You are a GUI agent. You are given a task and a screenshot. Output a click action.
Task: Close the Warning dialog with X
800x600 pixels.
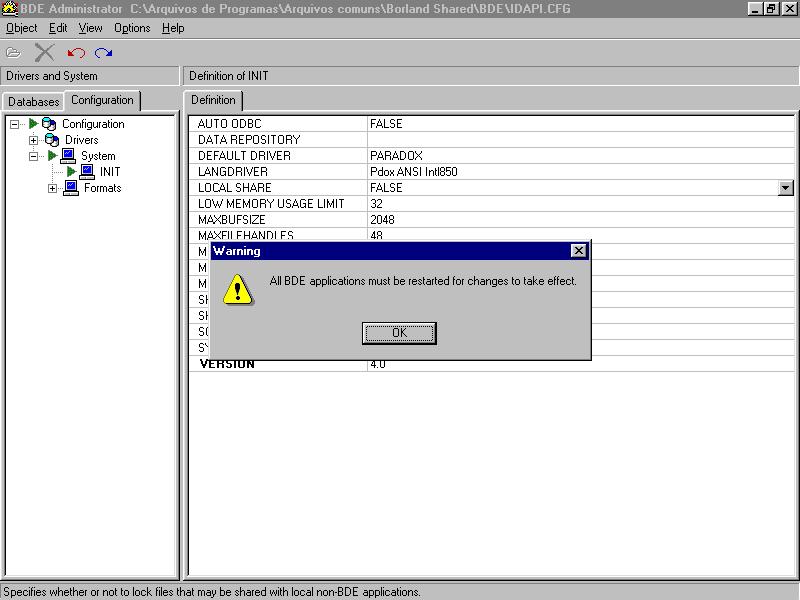tap(578, 251)
